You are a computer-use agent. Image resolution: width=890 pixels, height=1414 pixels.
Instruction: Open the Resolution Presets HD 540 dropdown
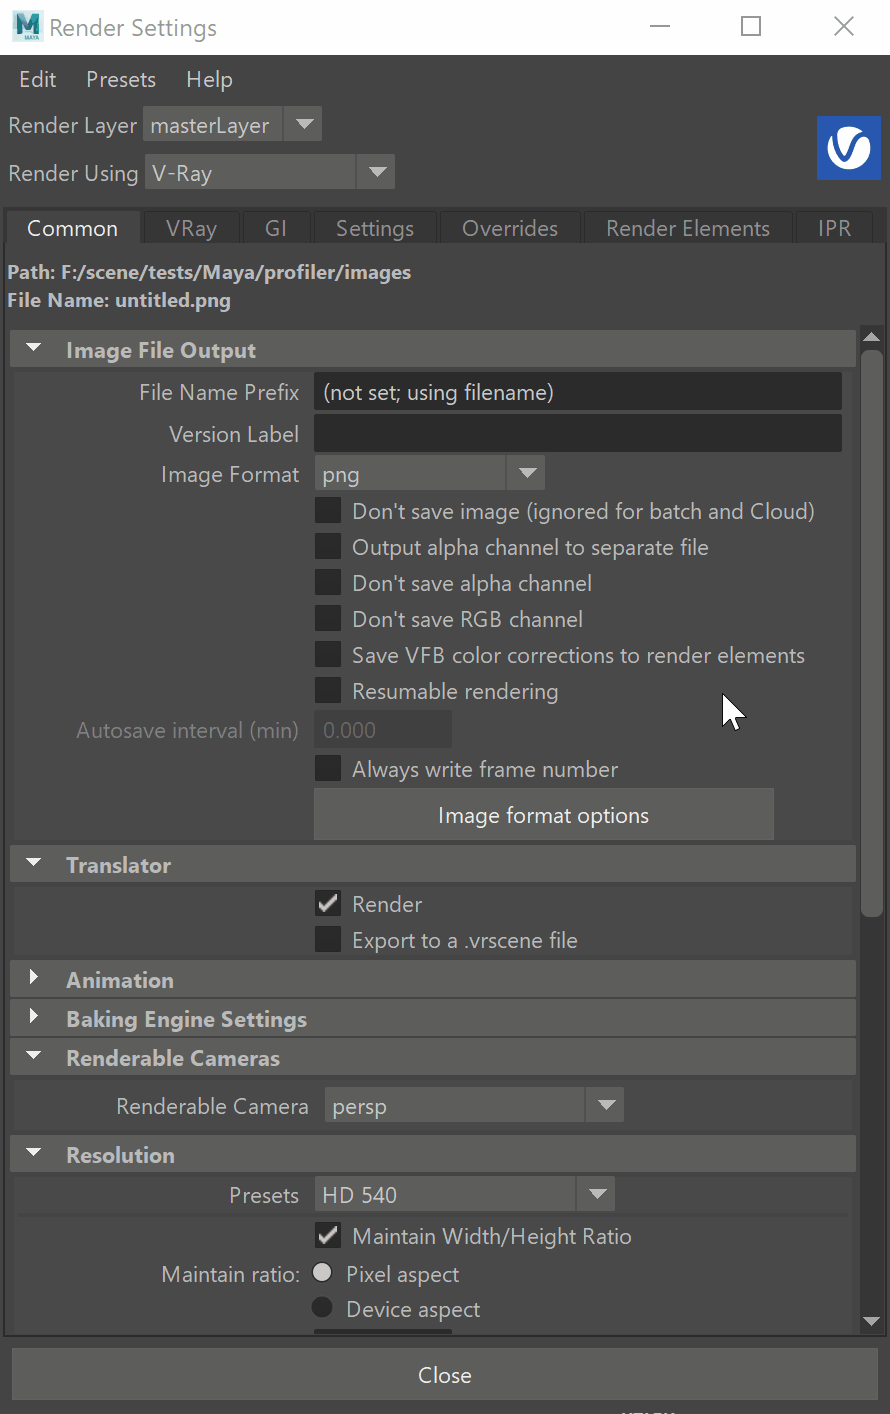[x=464, y=1195]
